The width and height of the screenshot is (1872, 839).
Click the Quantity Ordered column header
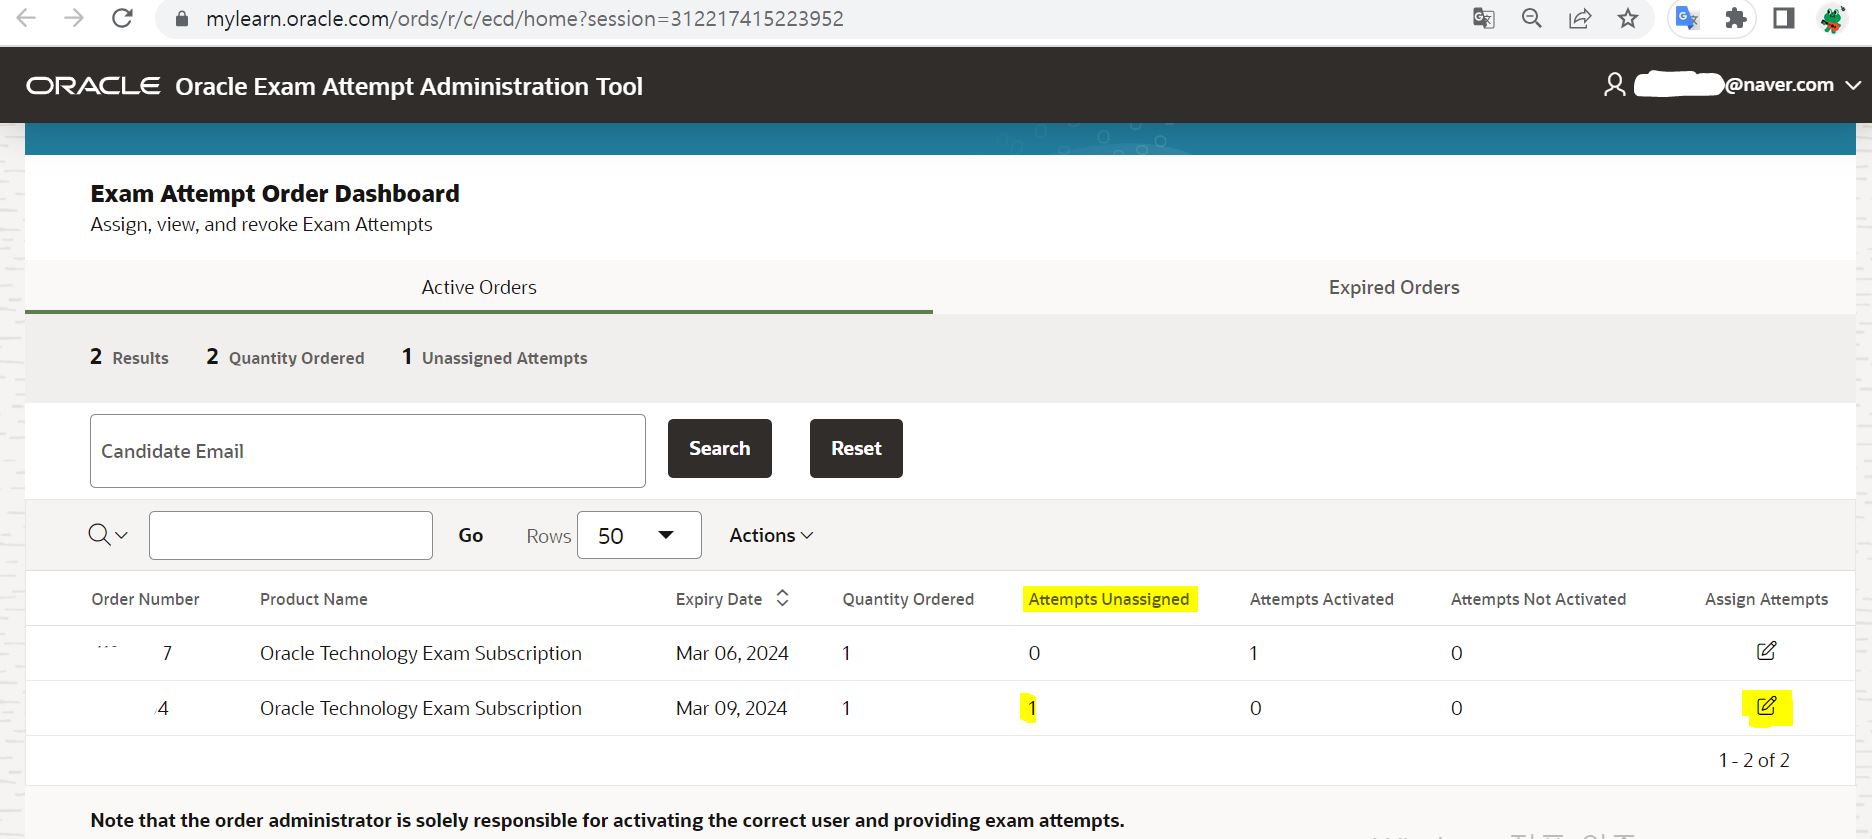pyautogui.click(x=908, y=599)
